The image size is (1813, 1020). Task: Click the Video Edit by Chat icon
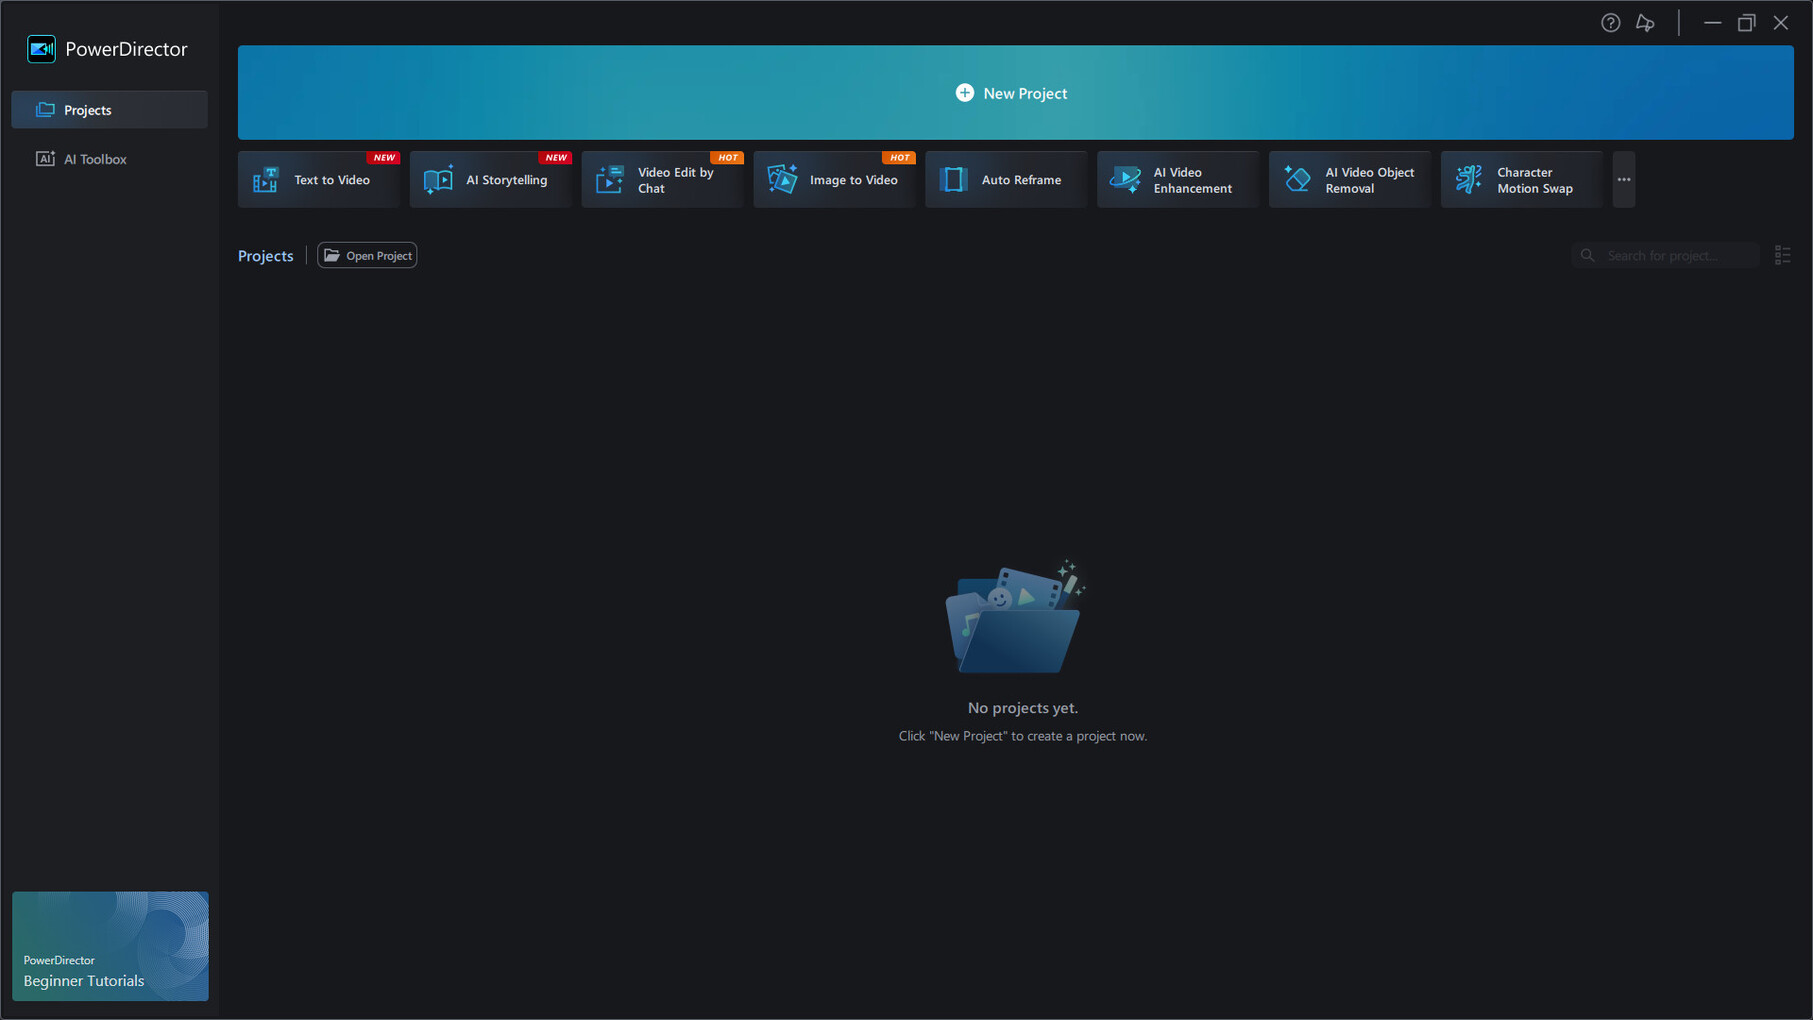click(x=610, y=180)
